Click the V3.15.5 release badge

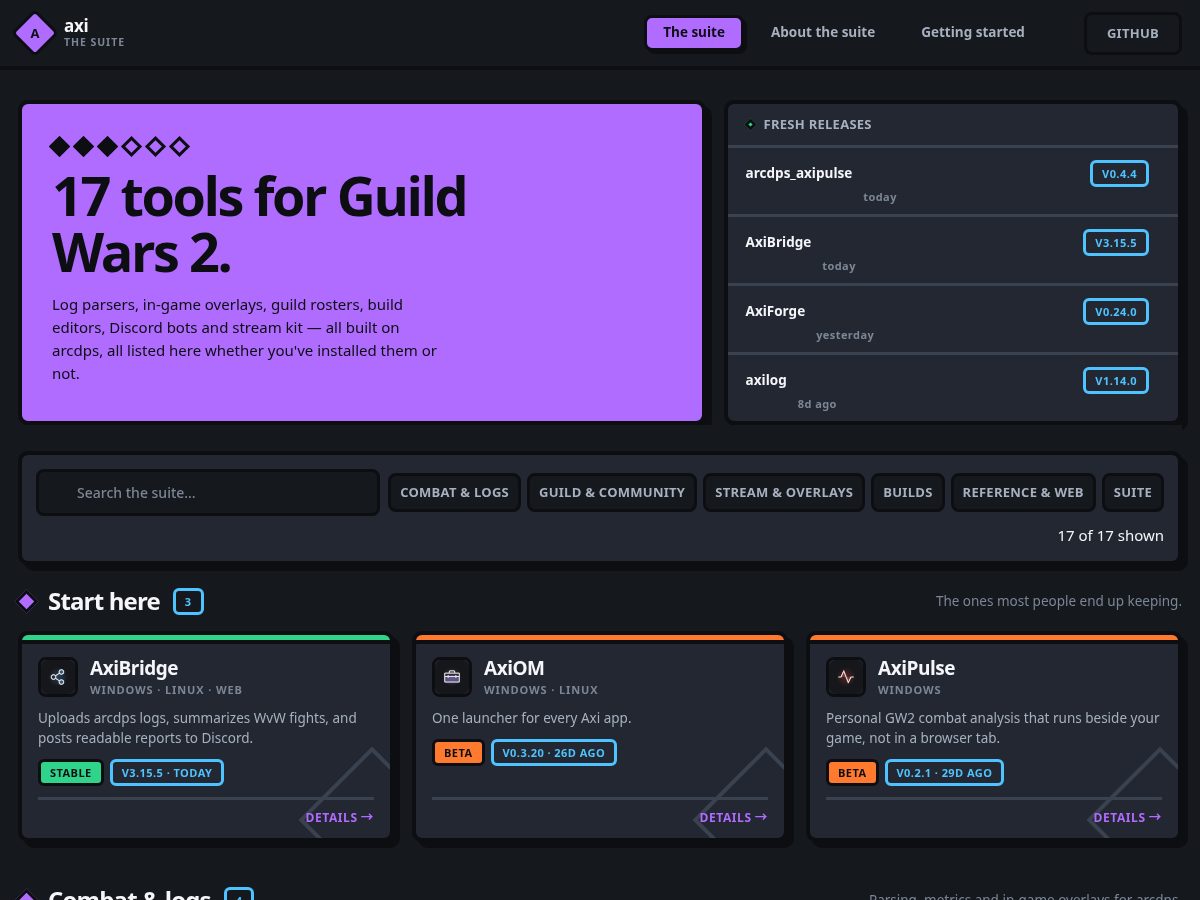coord(1116,243)
